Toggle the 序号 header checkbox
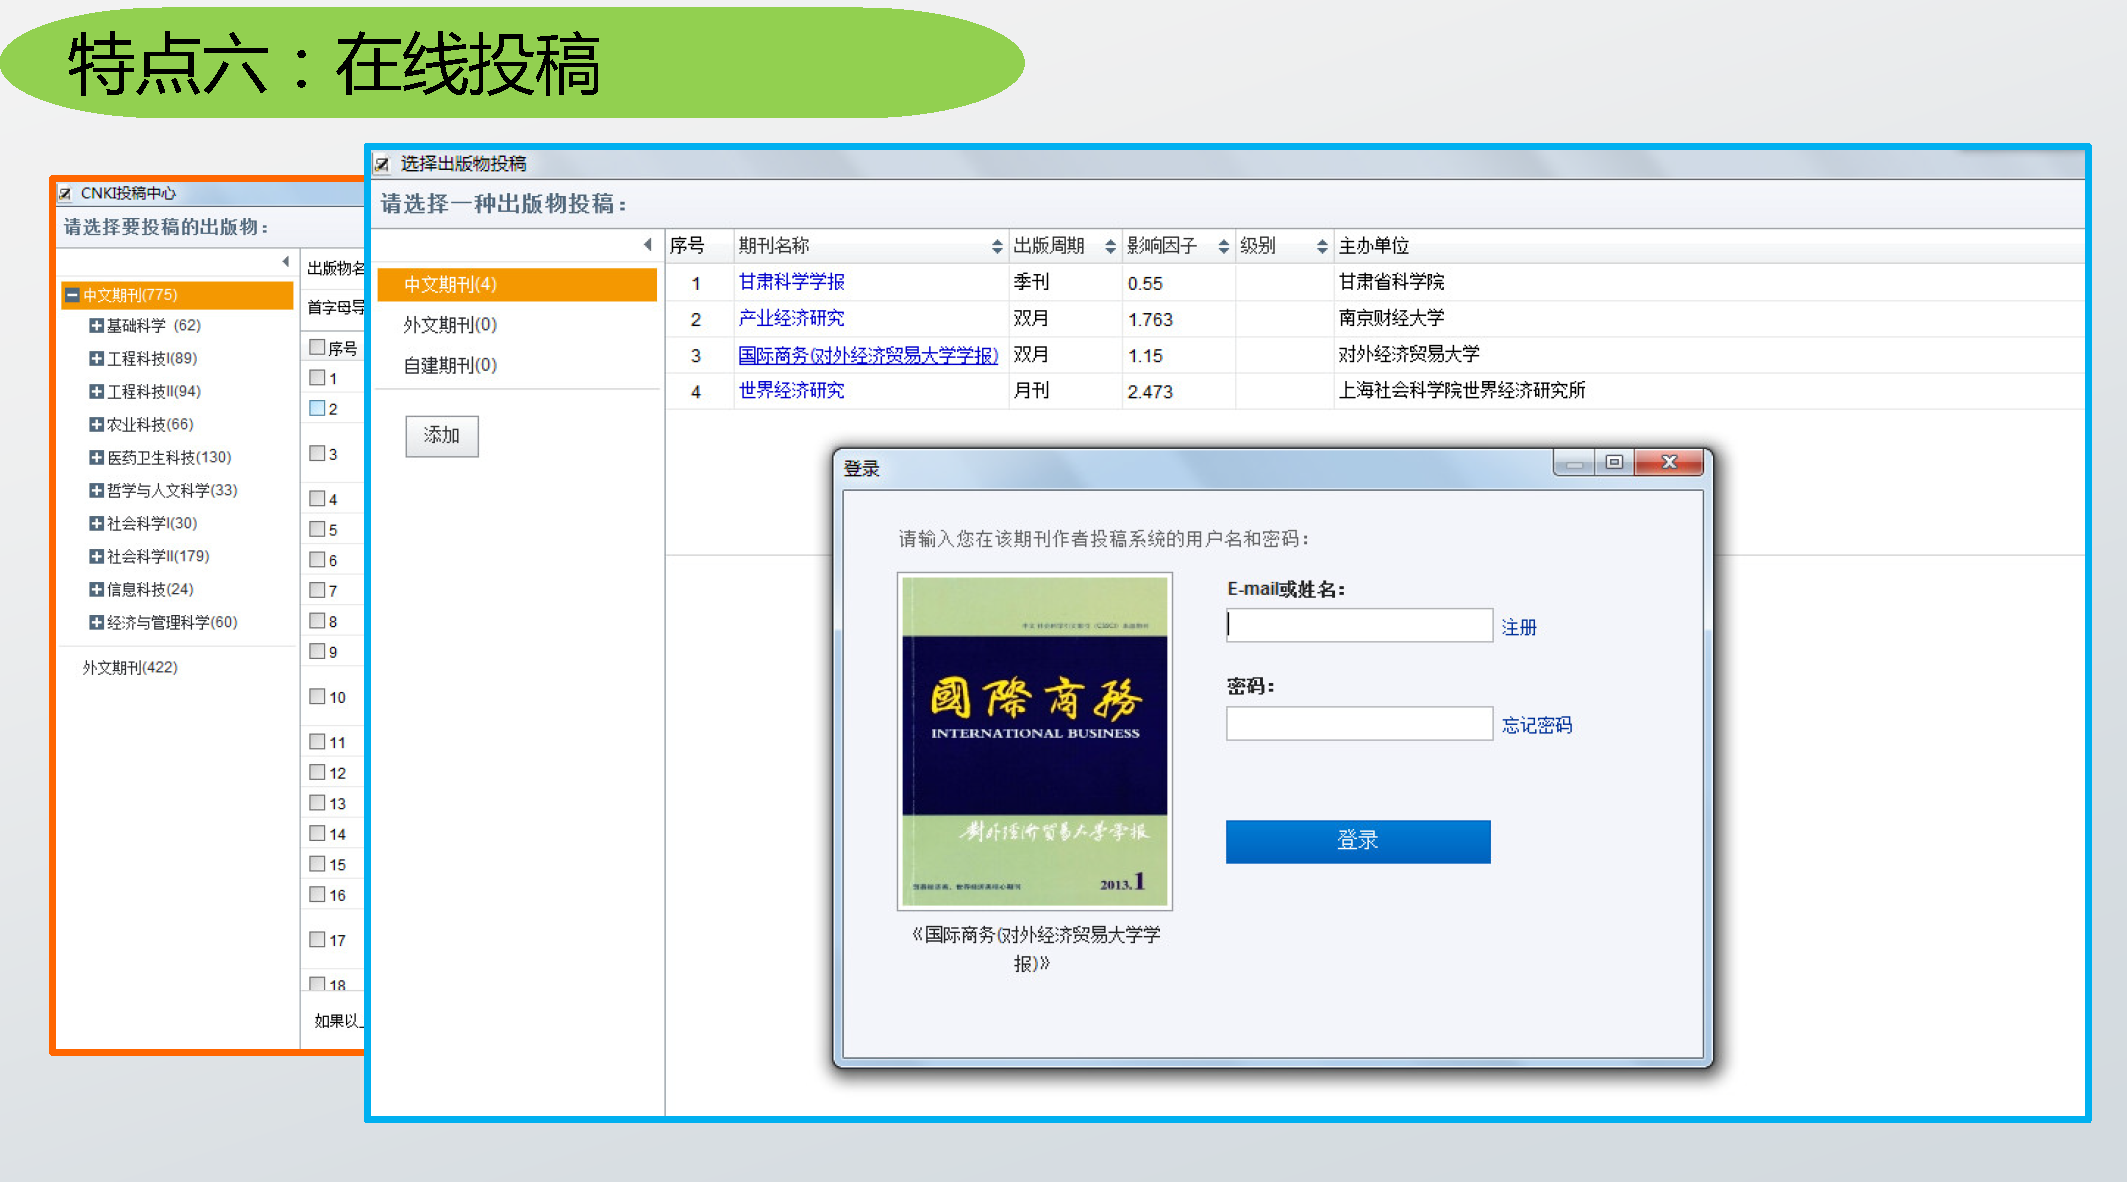2127x1182 pixels. pyautogui.click(x=317, y=347)
